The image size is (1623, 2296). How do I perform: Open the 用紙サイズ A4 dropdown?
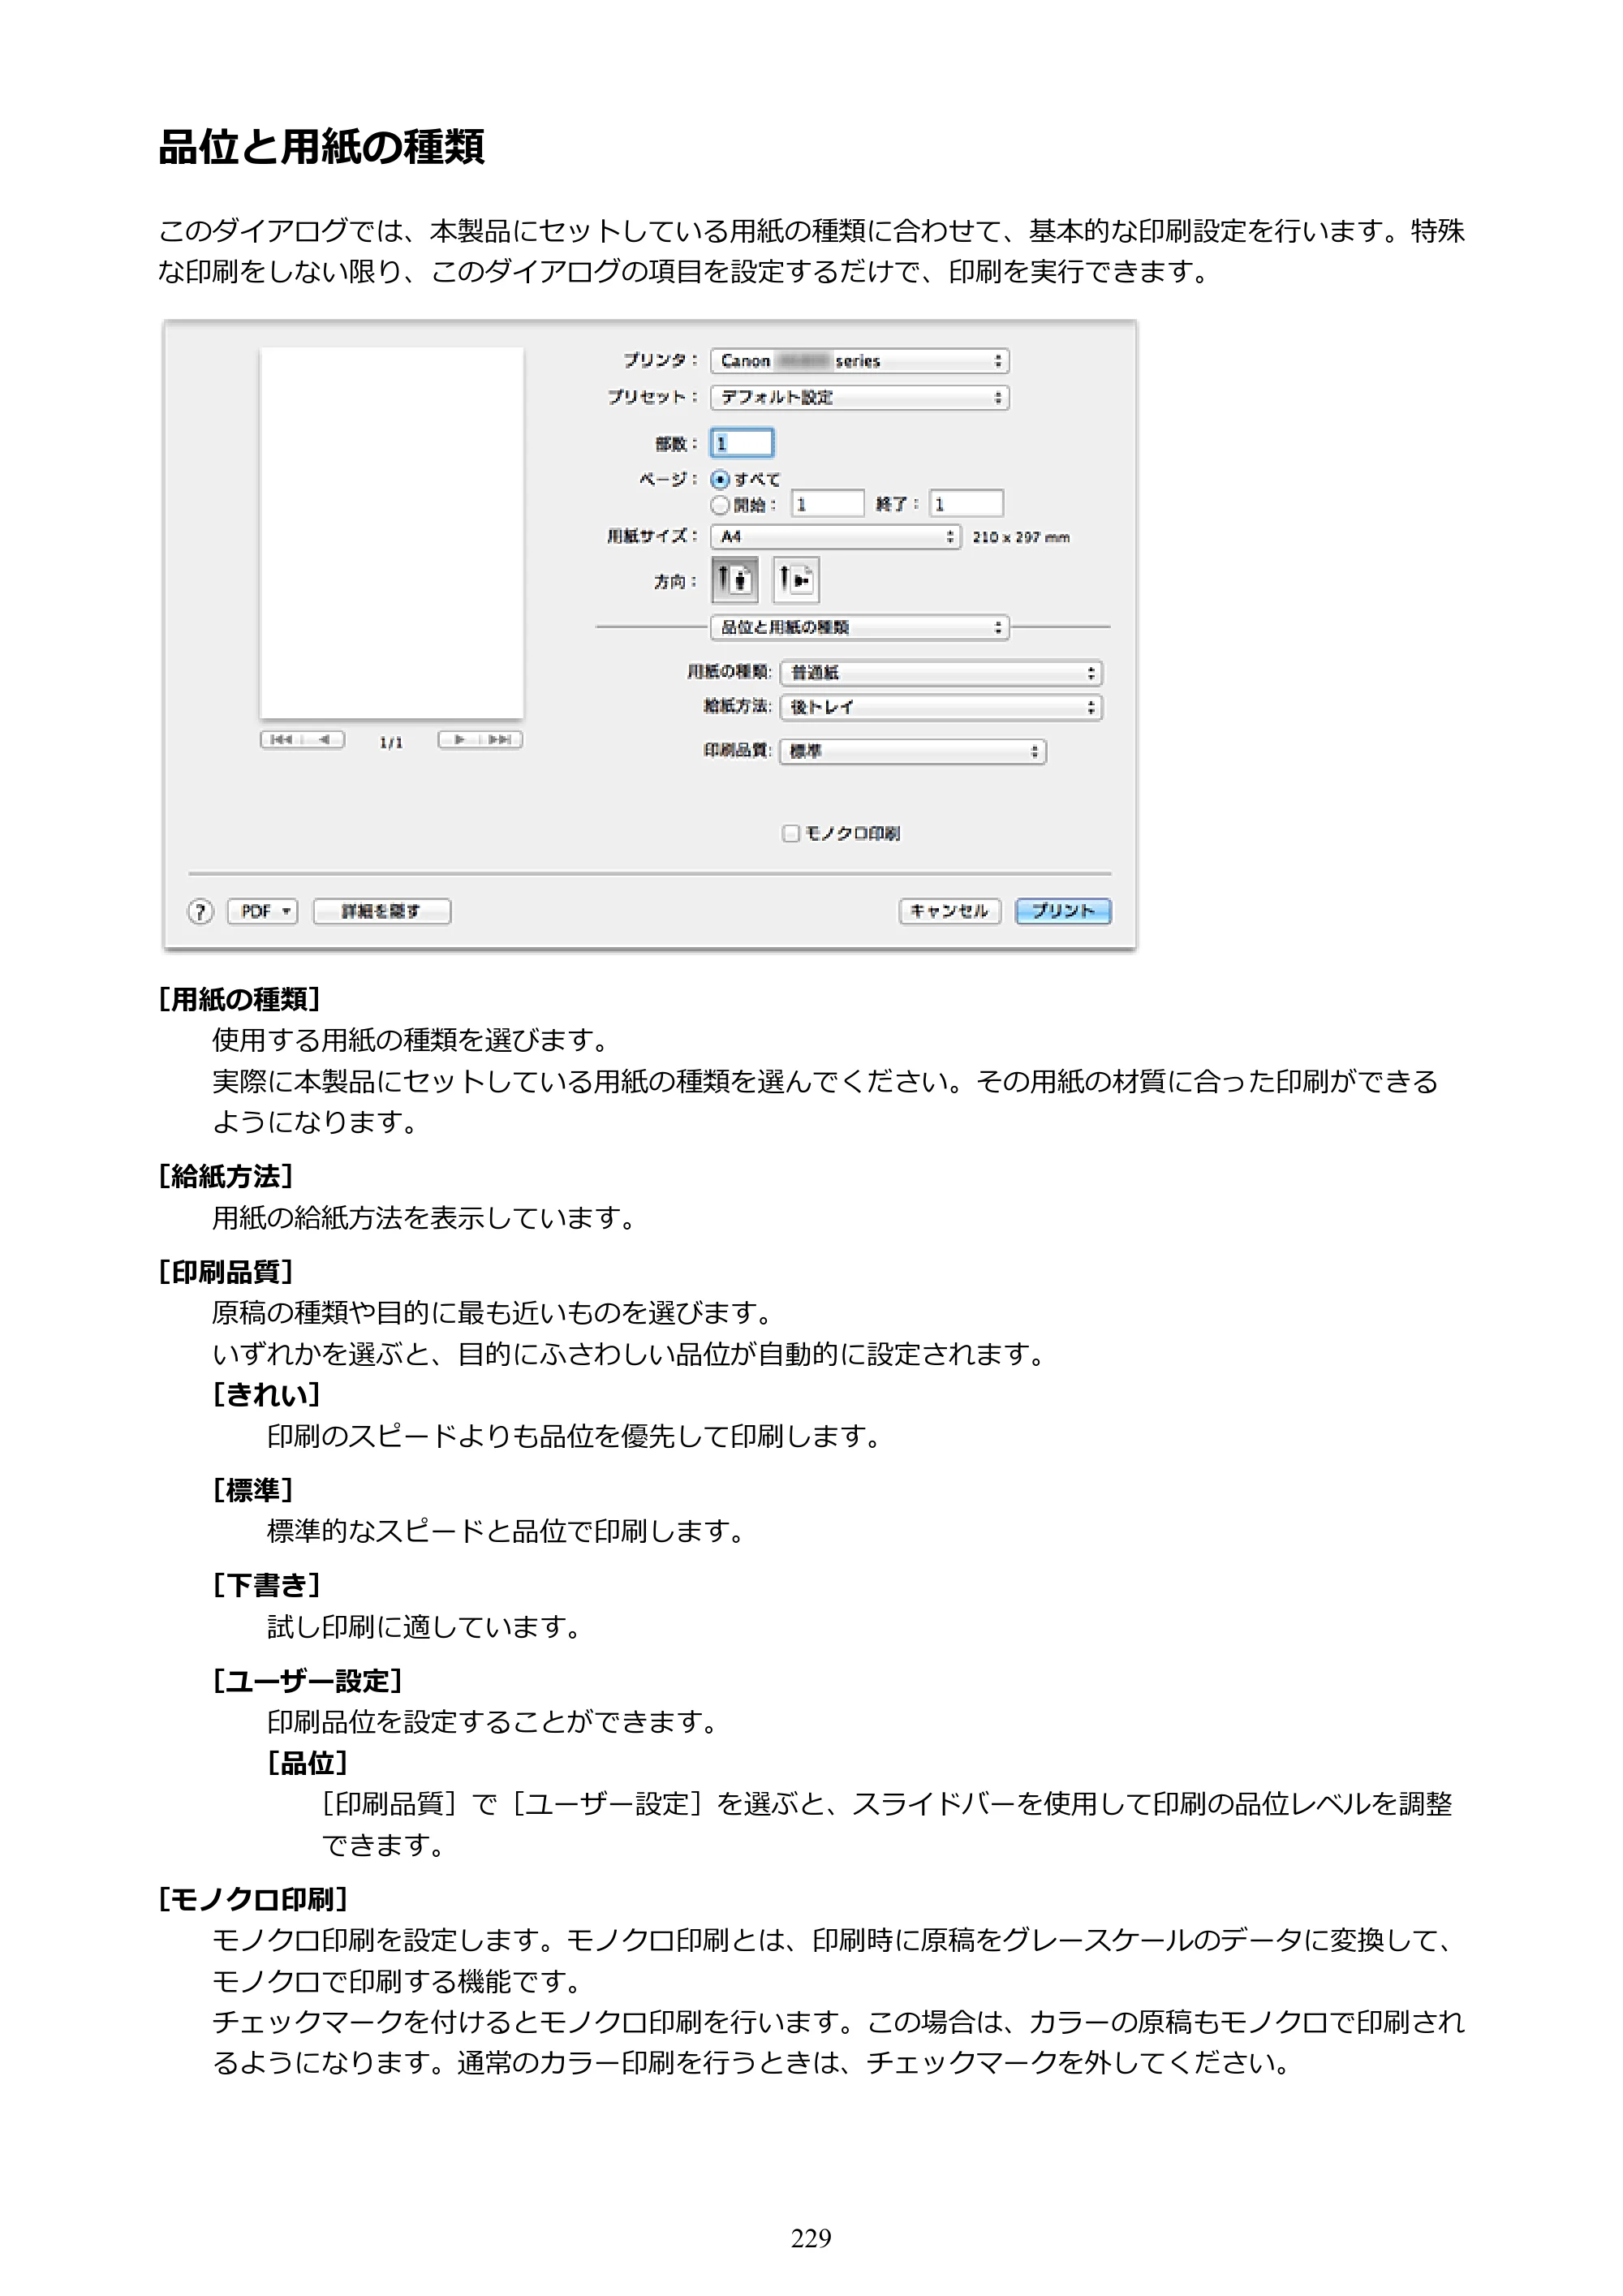click(836, 537)
